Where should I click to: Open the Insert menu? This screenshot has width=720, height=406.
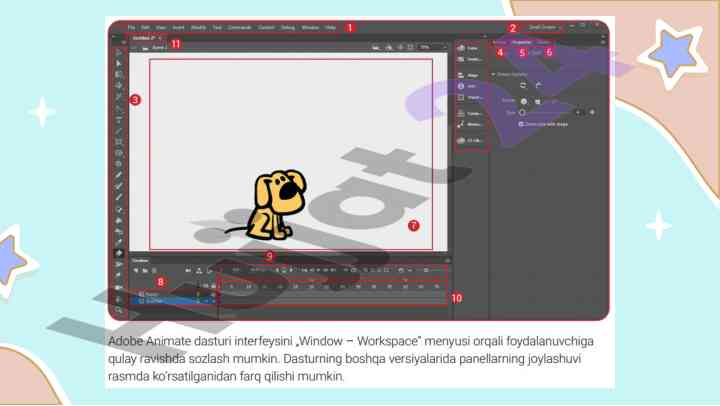178,28
